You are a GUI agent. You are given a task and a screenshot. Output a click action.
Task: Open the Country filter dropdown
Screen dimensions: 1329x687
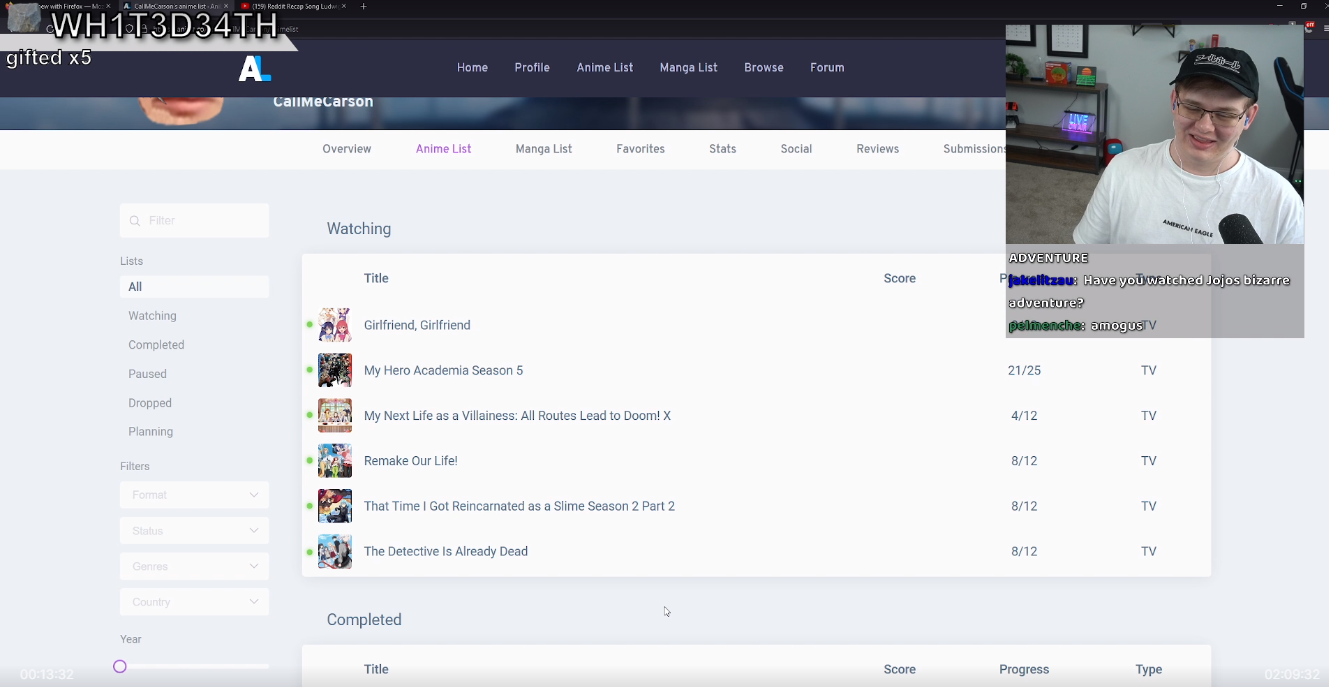click(x=194, y=602)
